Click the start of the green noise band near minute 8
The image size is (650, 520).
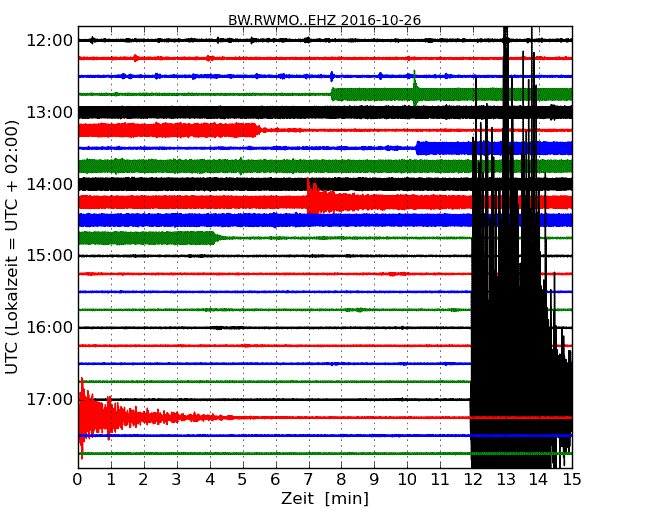pos(334,95)
